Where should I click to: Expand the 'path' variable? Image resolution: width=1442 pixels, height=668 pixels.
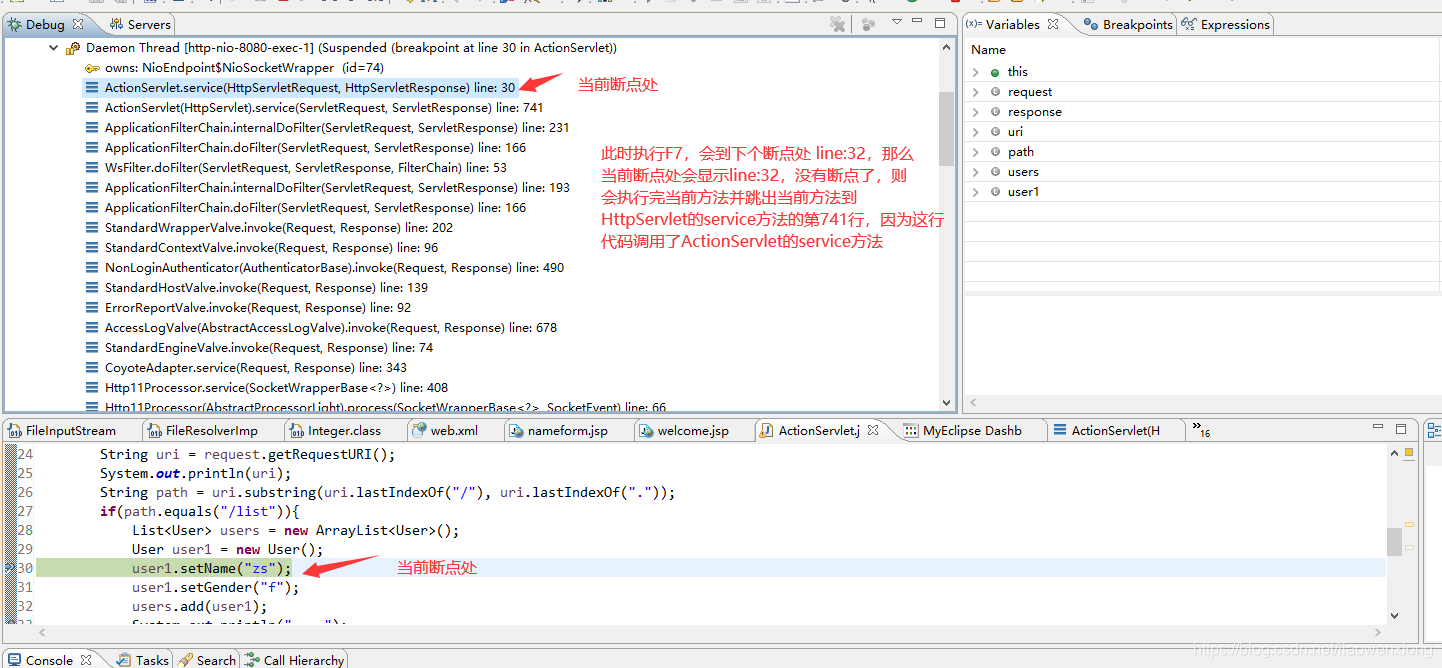coord(976,152)
